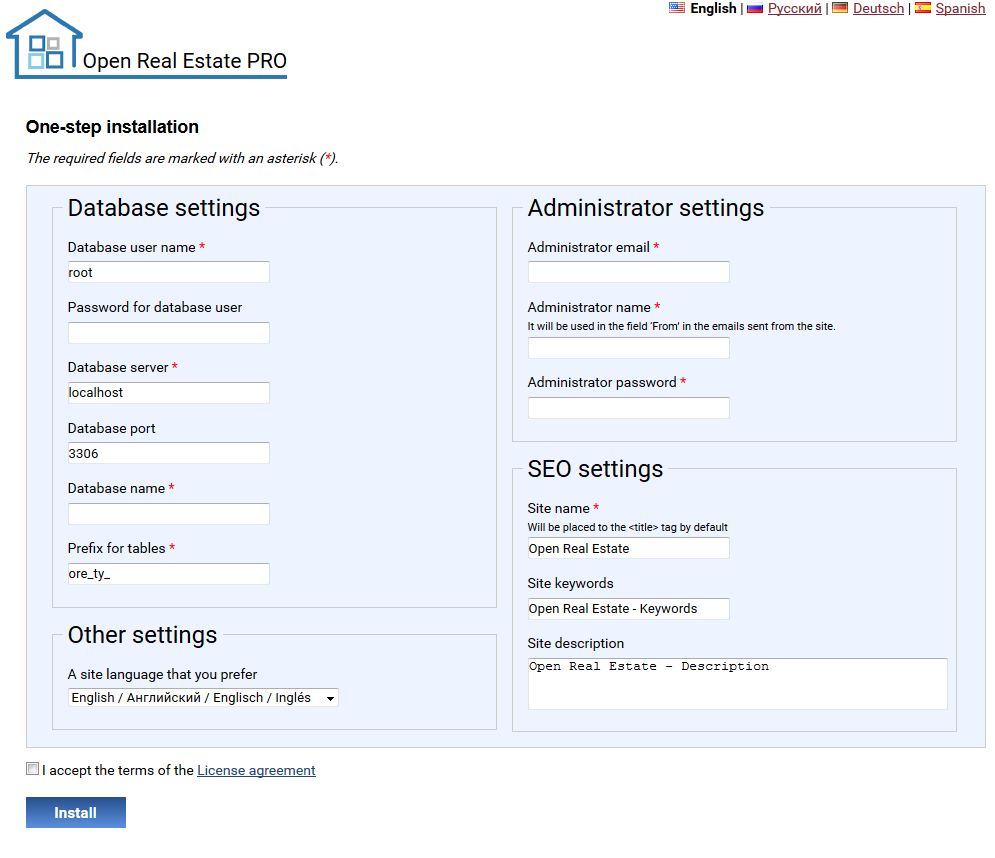The height and width of the screenshot is (858, 995).
Task: Click the Database user name field
Action: (x=168, y=272)
